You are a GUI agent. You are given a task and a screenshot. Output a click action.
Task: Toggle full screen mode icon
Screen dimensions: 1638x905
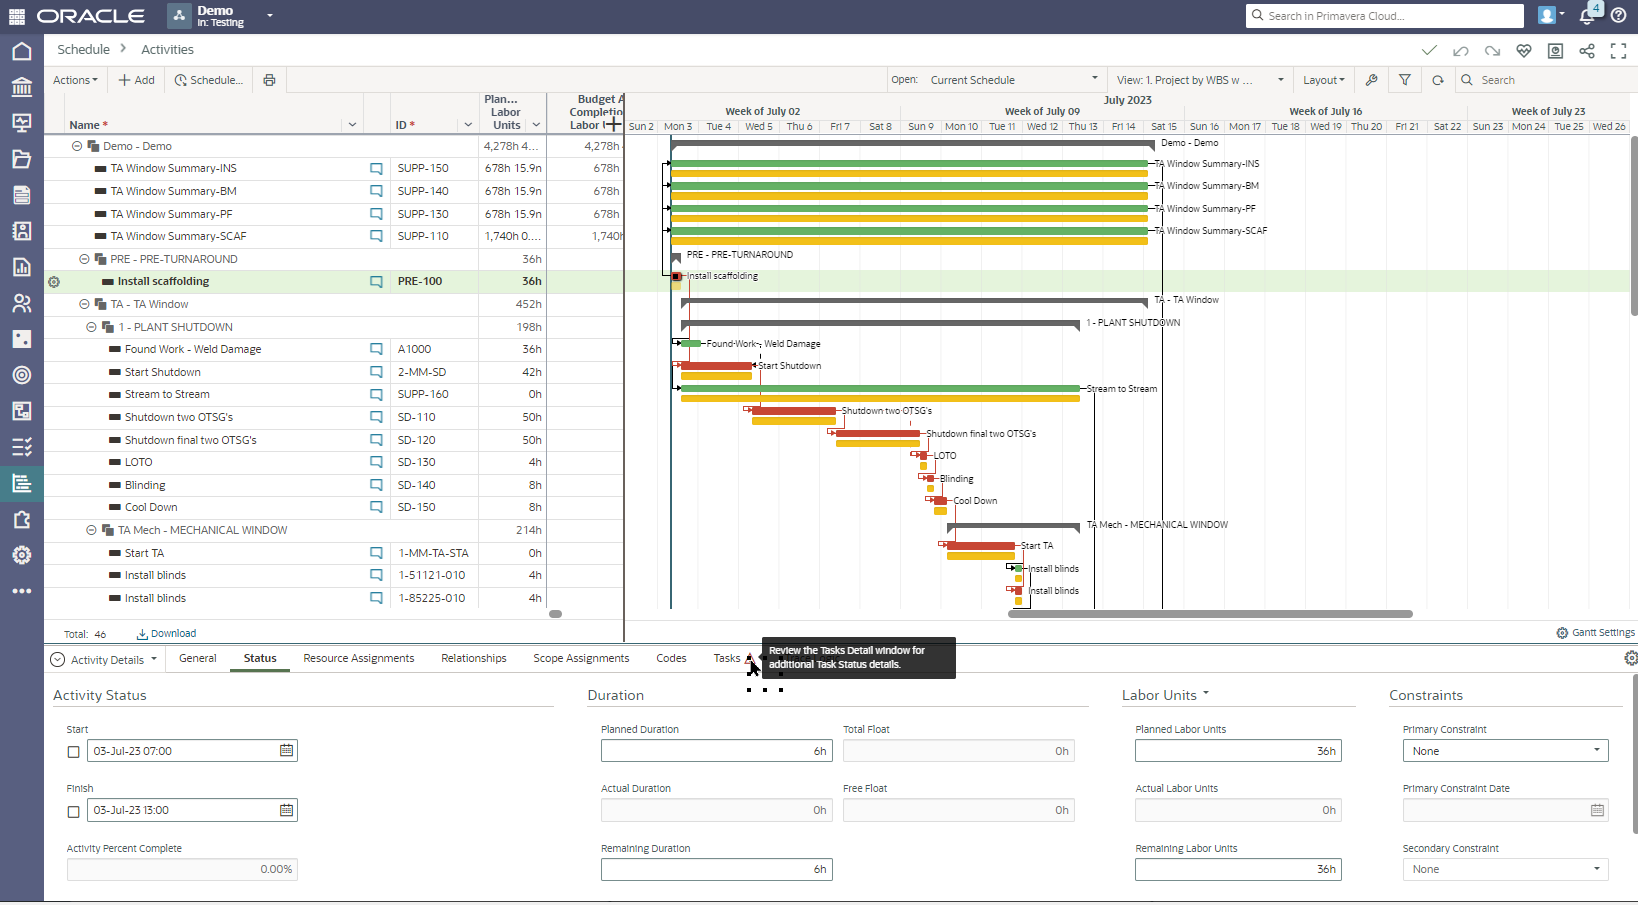pyautogui.click(x=1618, y=51)
